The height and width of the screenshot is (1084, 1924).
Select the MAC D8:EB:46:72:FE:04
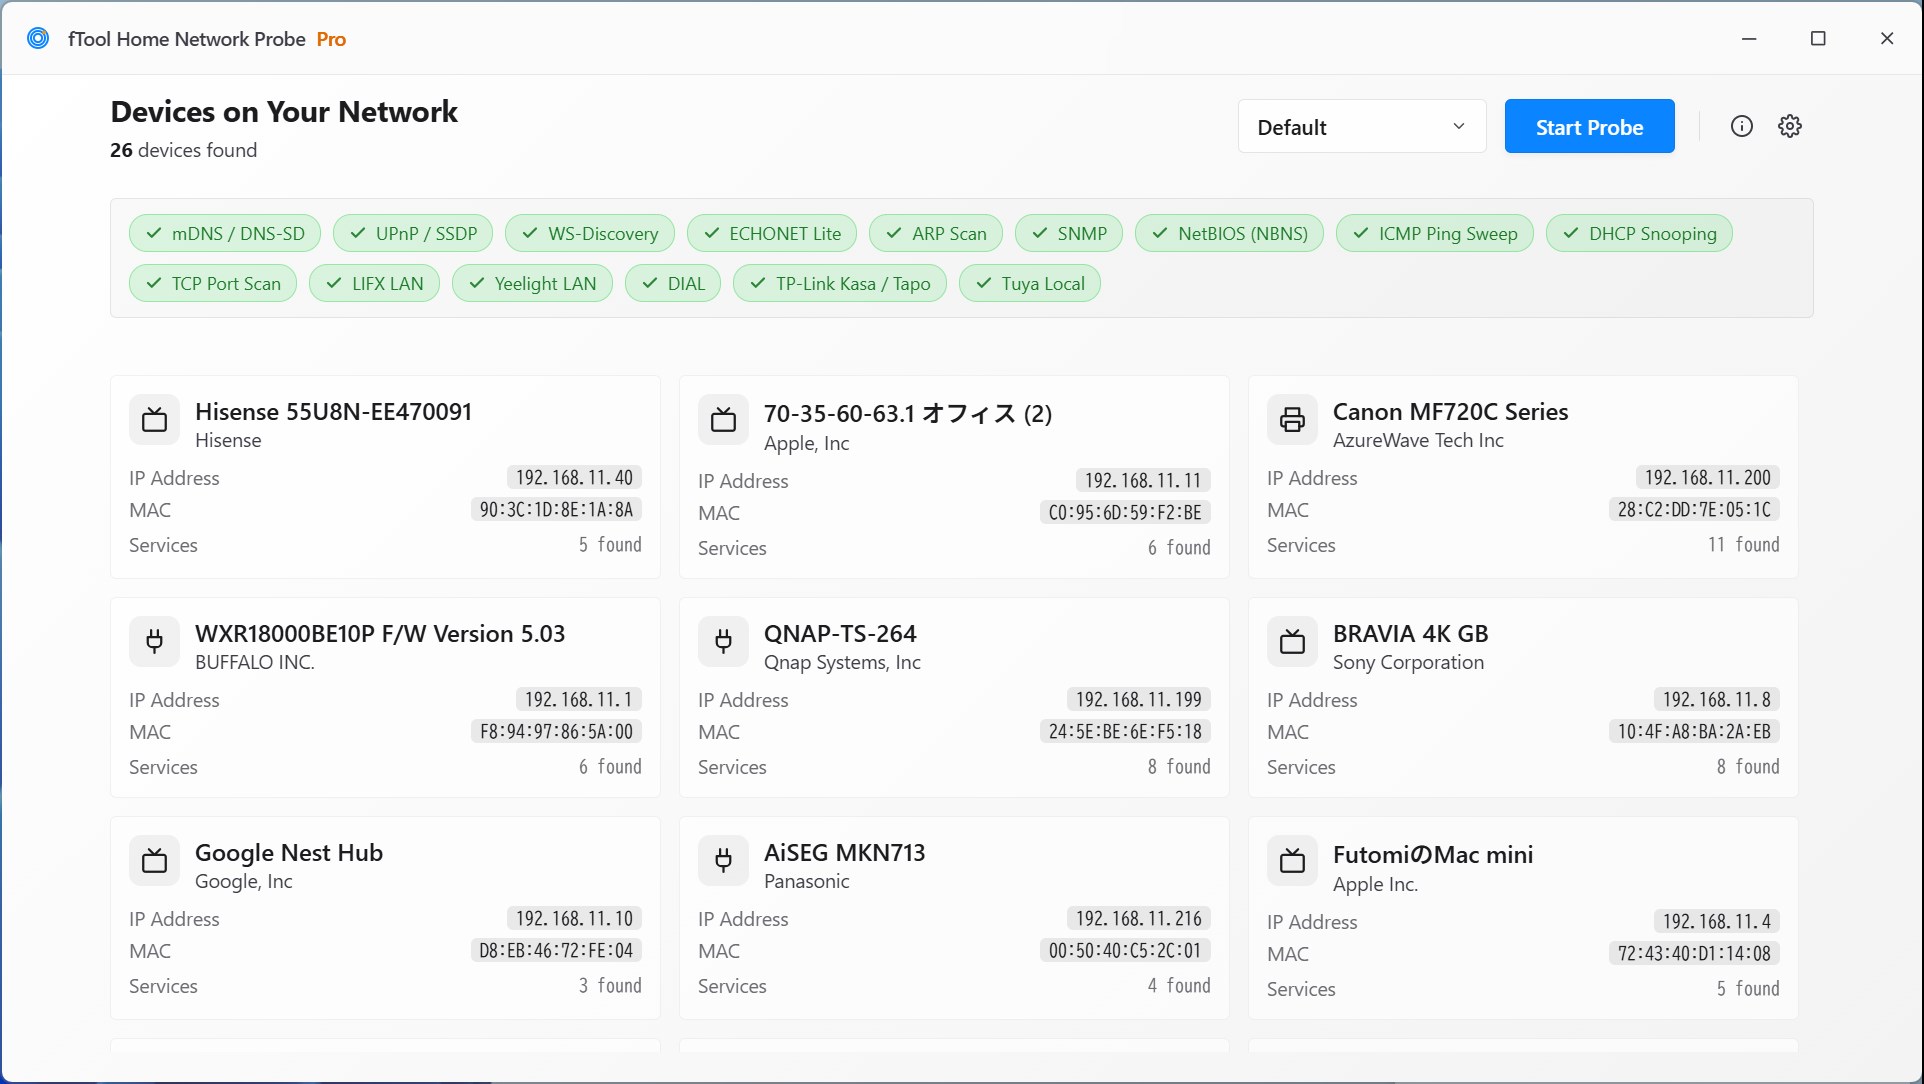556,950
